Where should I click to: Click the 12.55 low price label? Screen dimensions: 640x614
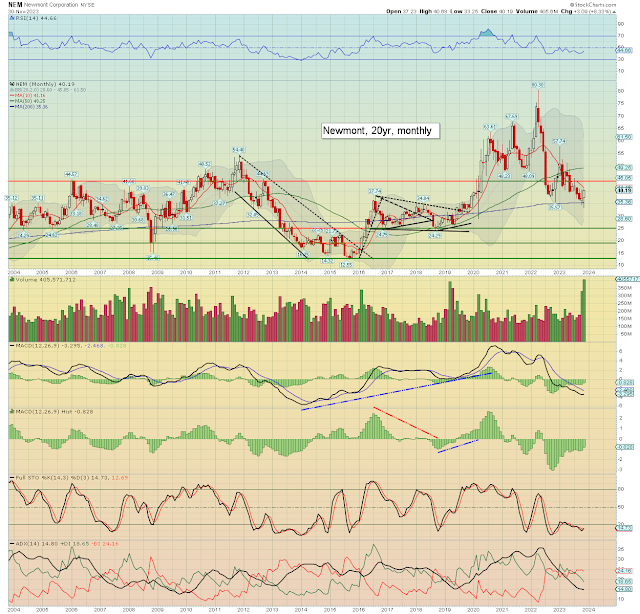point(347,265)
